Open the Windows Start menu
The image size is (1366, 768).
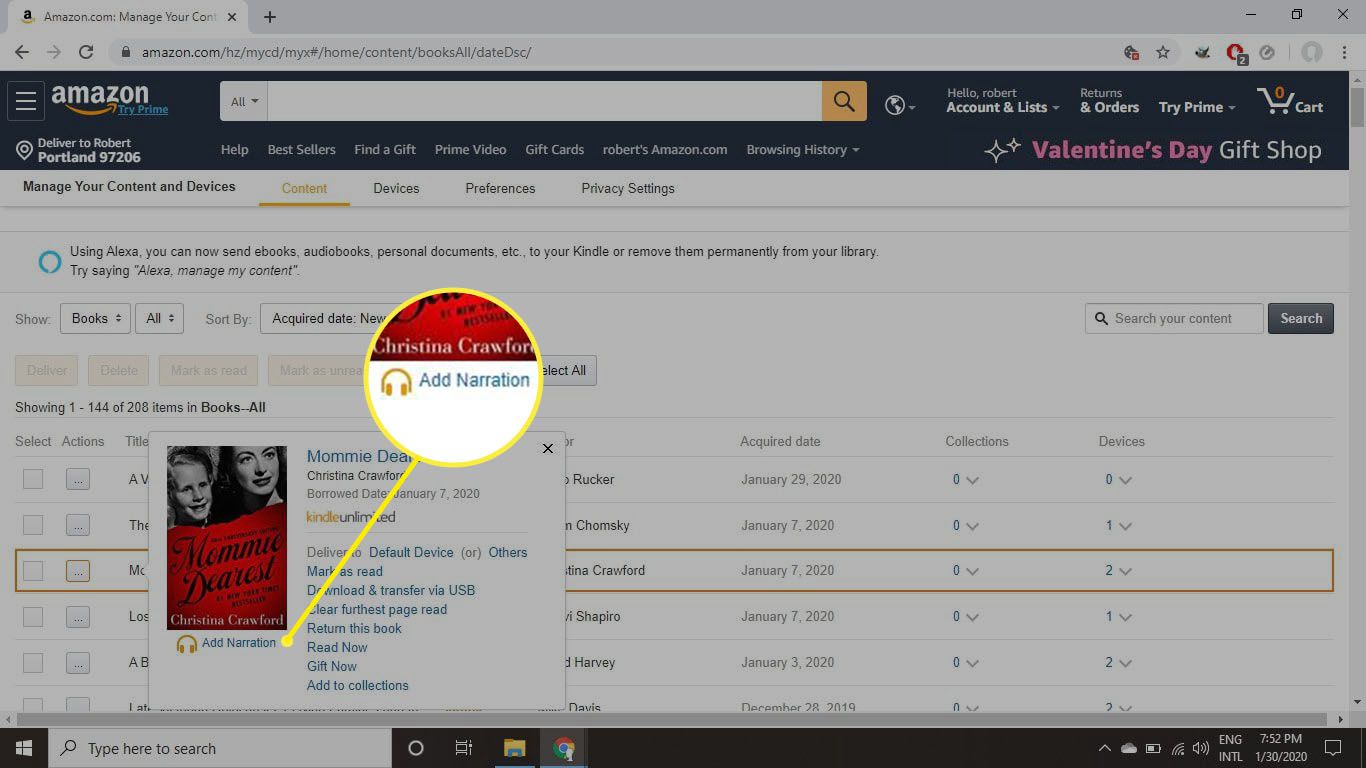24,748
